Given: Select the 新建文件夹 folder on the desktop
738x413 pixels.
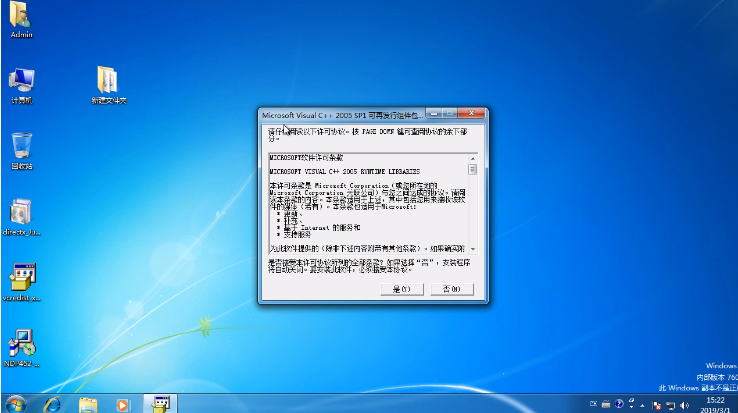Looking at the screenshot, I should coord(108,83).
